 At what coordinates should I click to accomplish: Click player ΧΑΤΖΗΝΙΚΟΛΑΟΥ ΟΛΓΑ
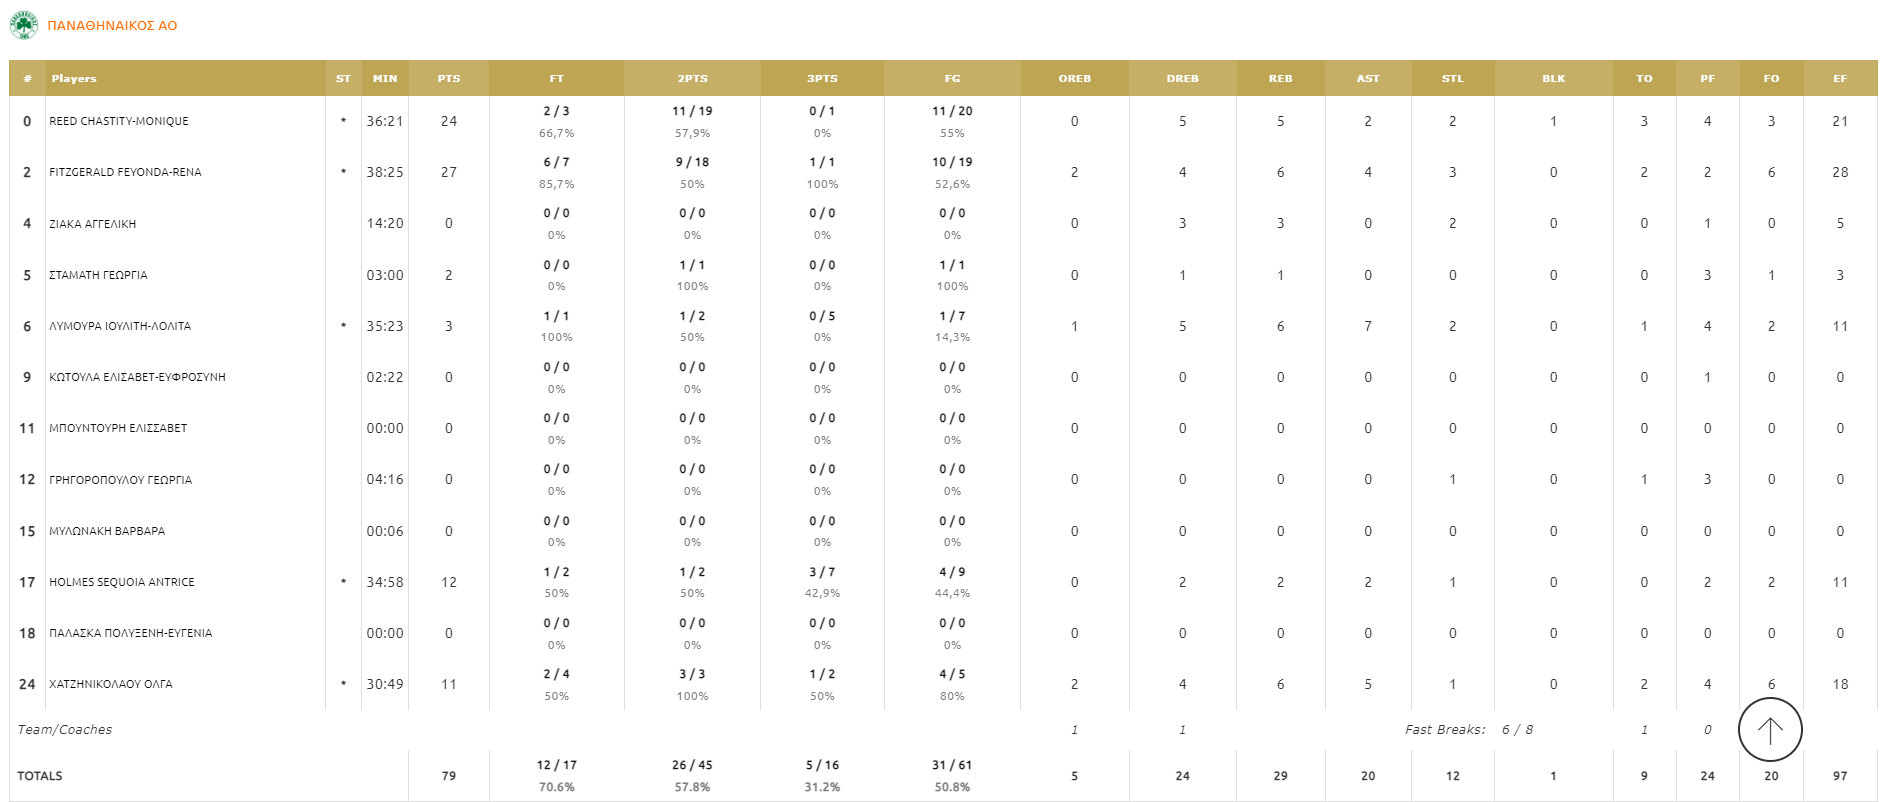tap(111, 684)
